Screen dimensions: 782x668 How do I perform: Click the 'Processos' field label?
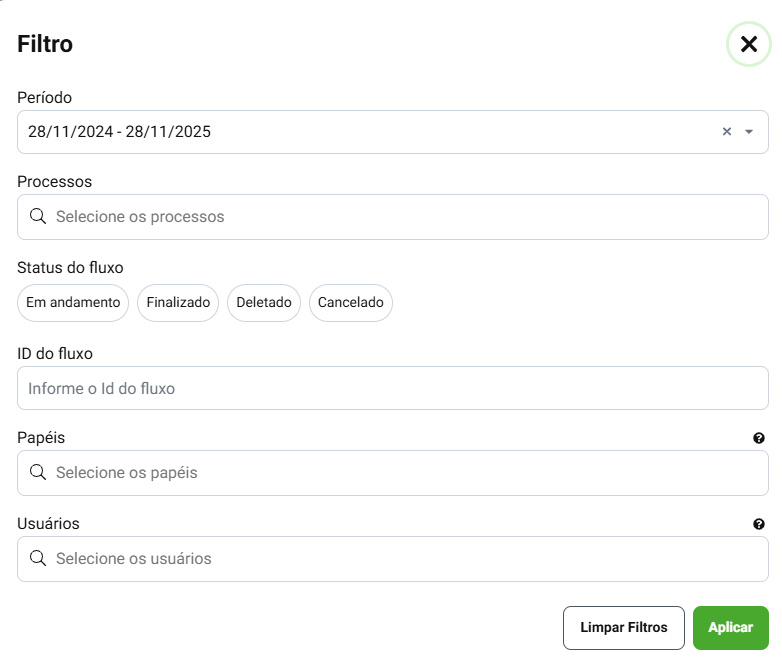click(55, 182)
